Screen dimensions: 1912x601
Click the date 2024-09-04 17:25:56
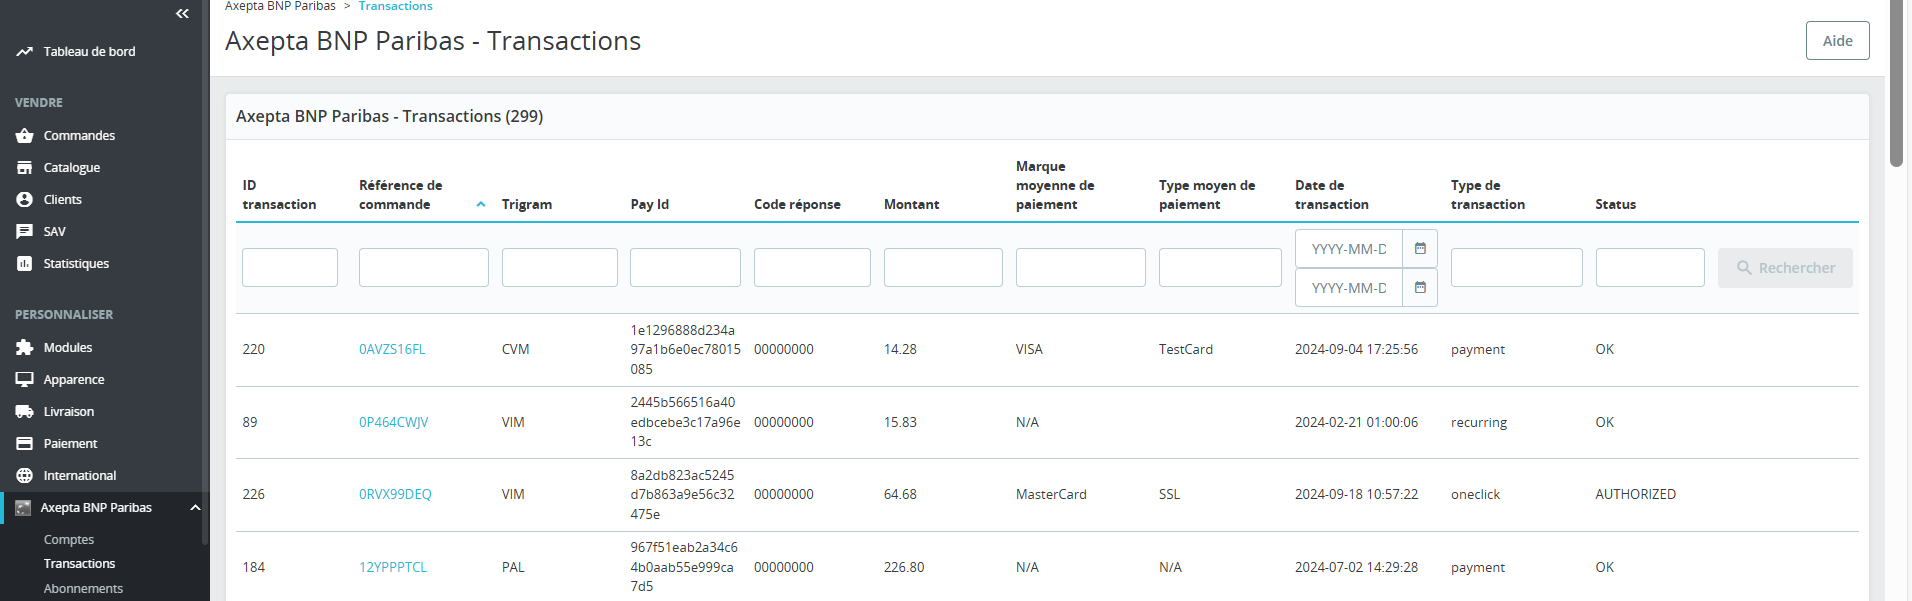(1356, 349)
